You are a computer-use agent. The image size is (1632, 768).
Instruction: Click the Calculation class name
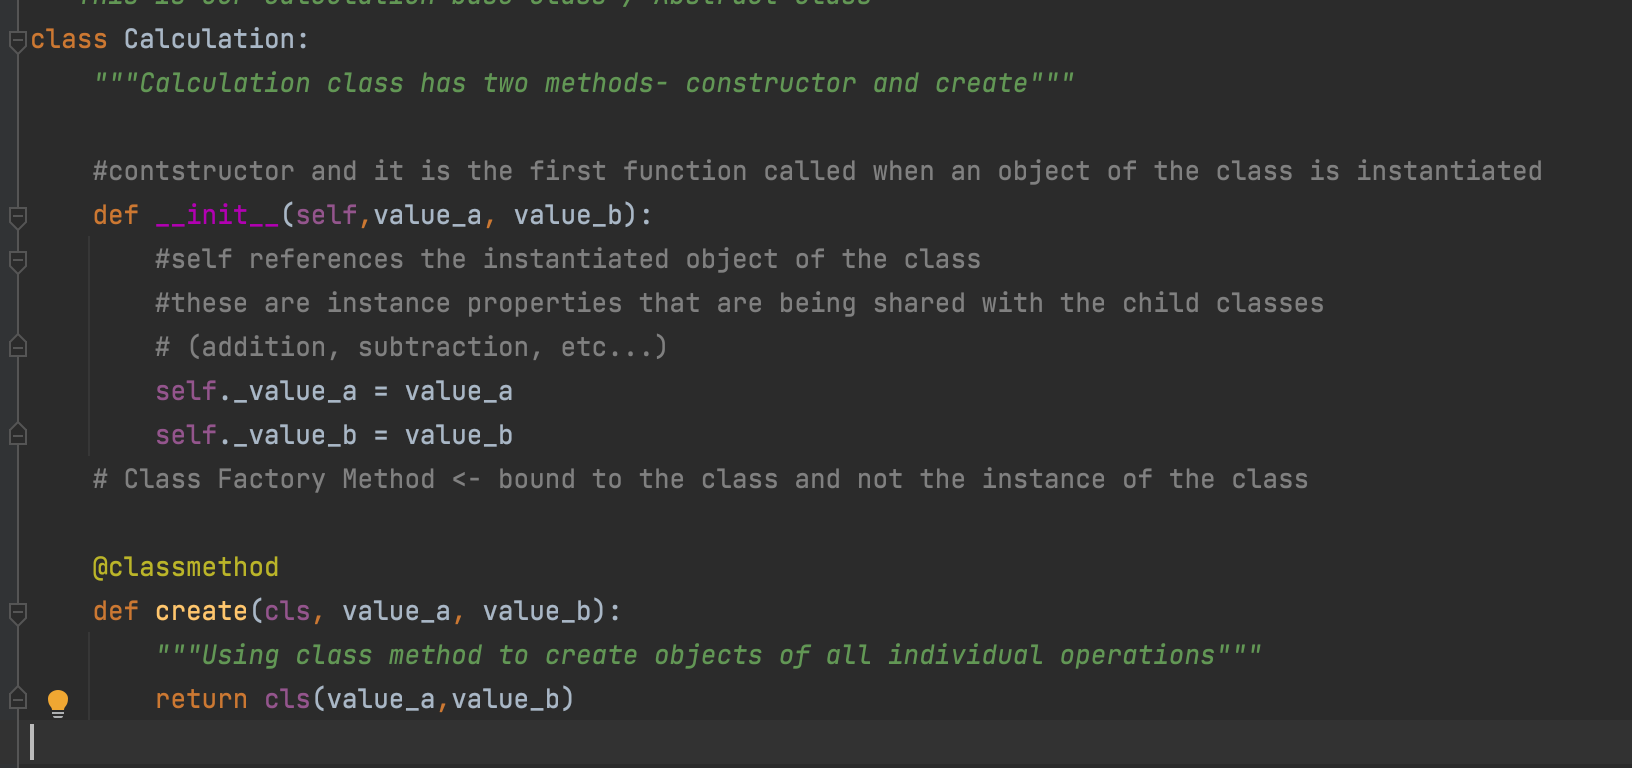tap(209, 39)
